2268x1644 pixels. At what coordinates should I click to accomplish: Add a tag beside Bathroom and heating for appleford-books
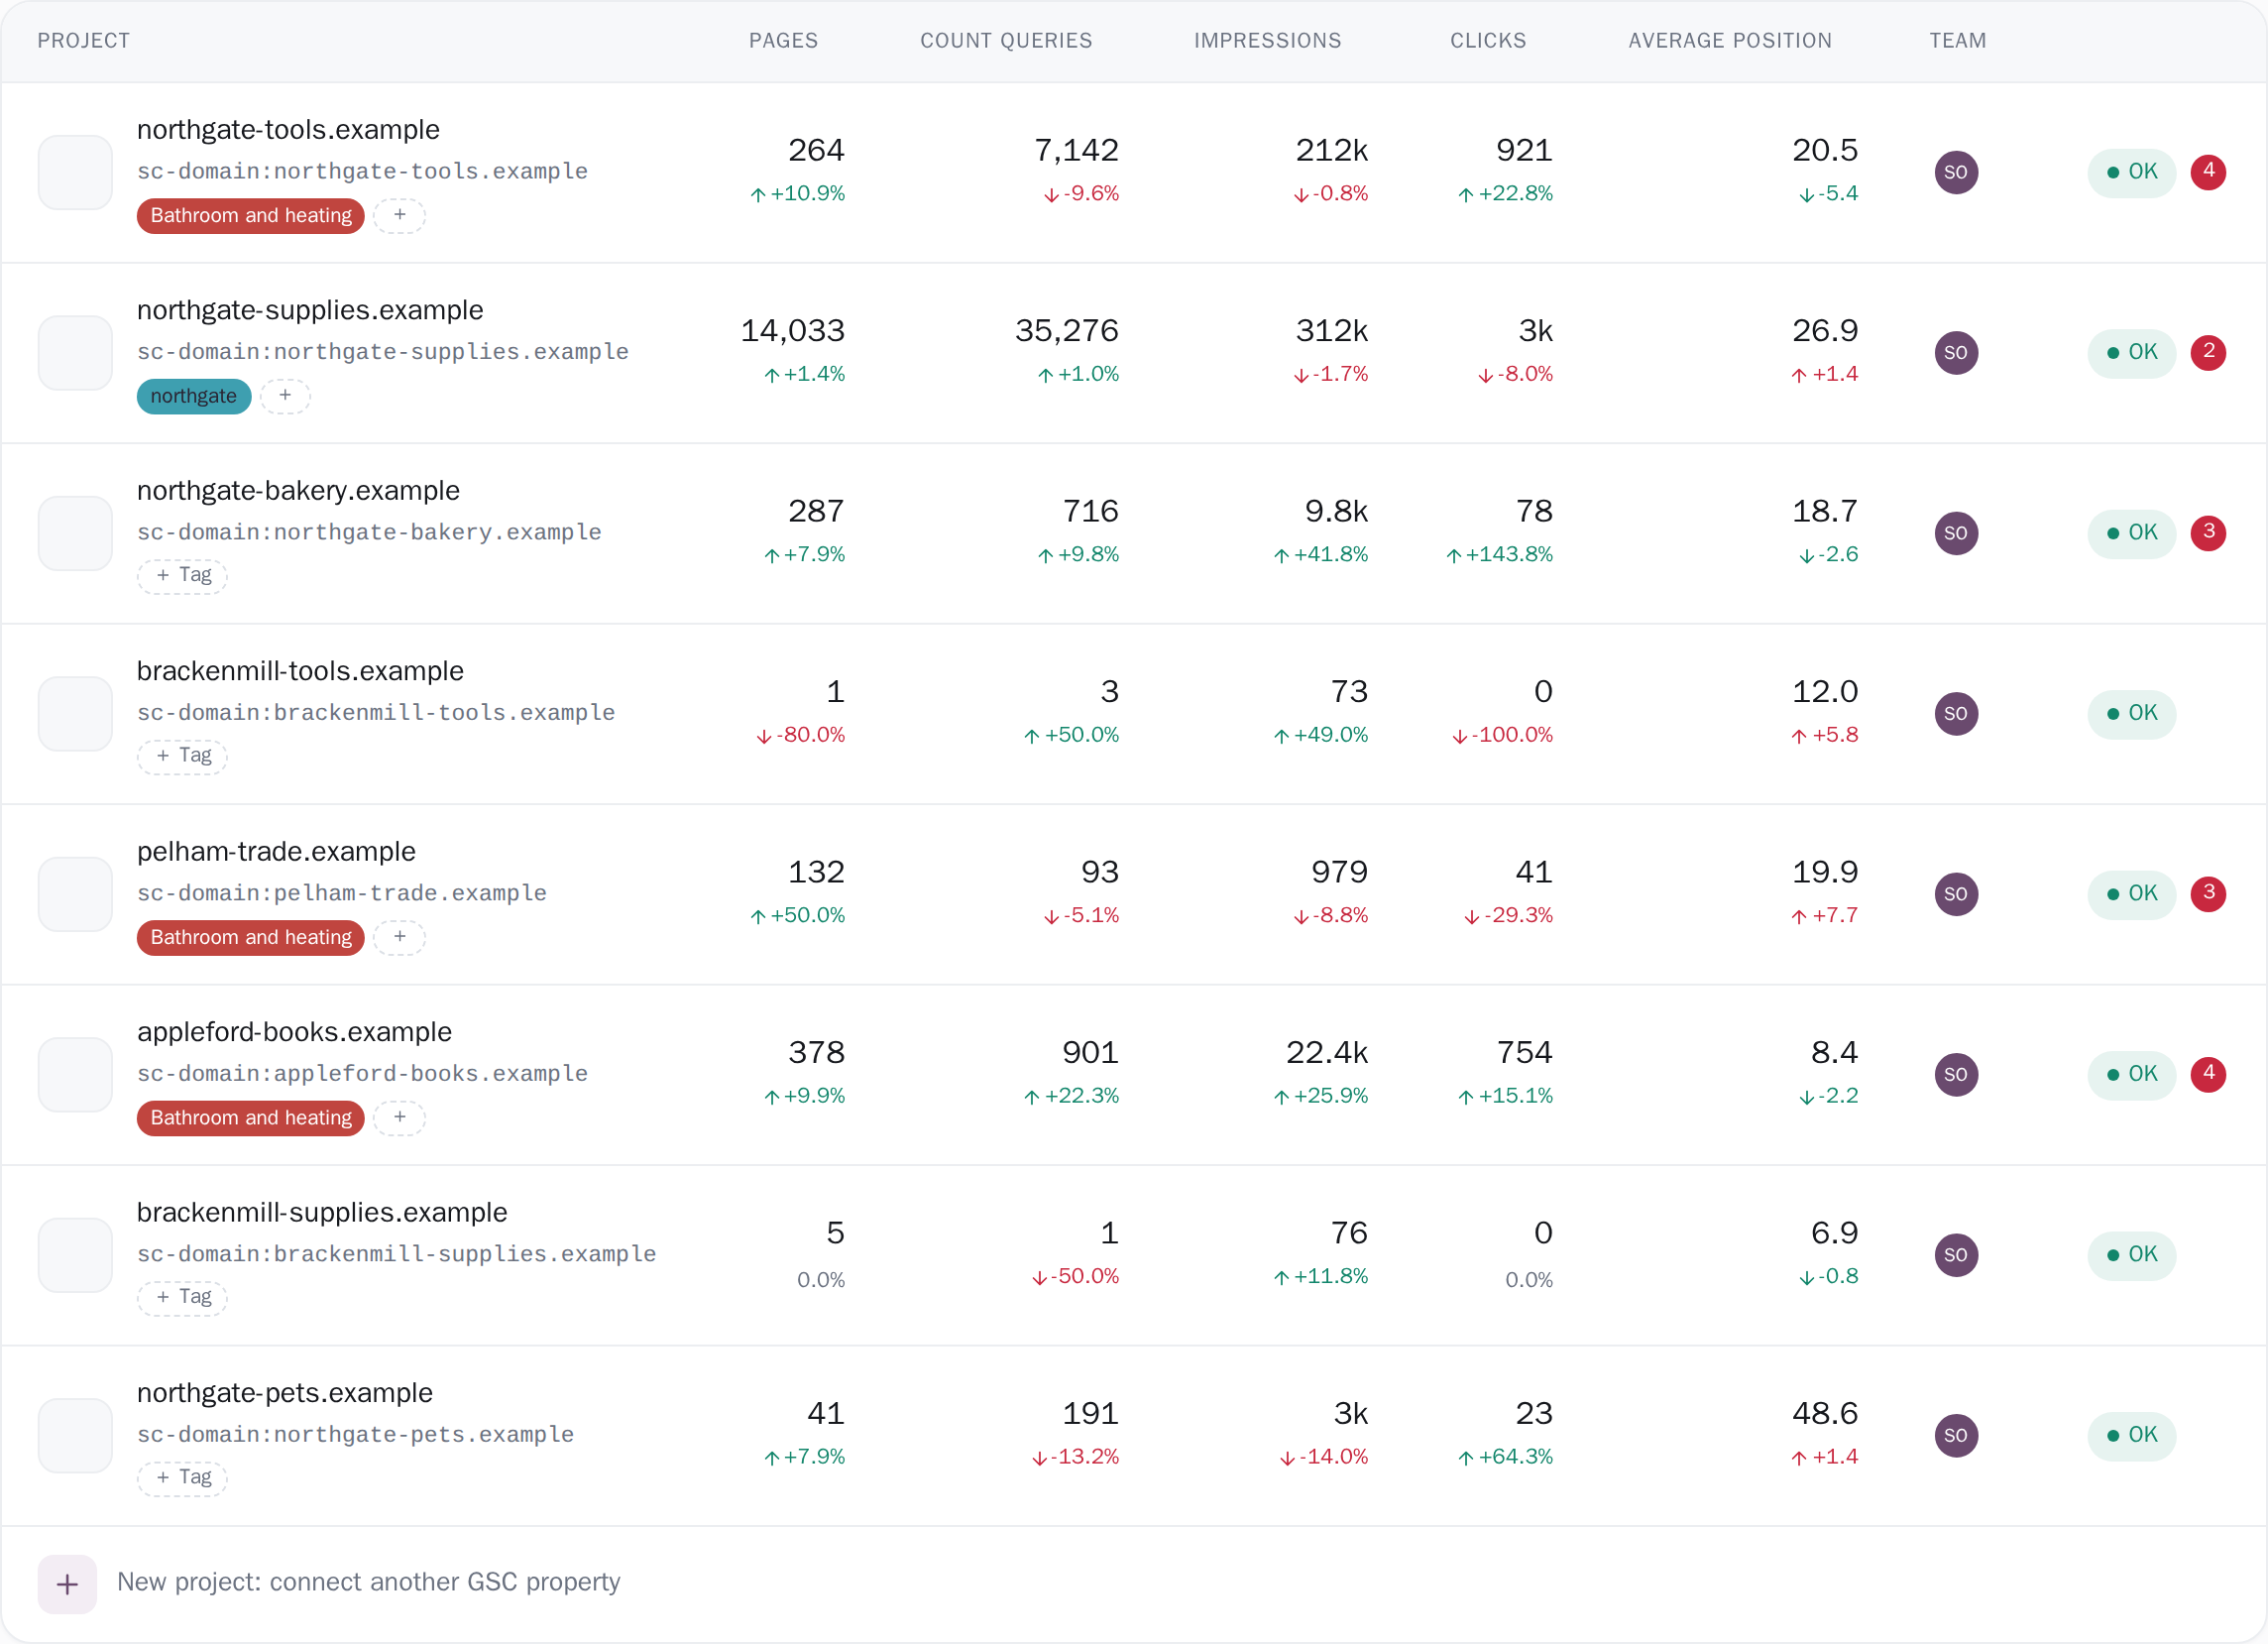[399, 1117]
